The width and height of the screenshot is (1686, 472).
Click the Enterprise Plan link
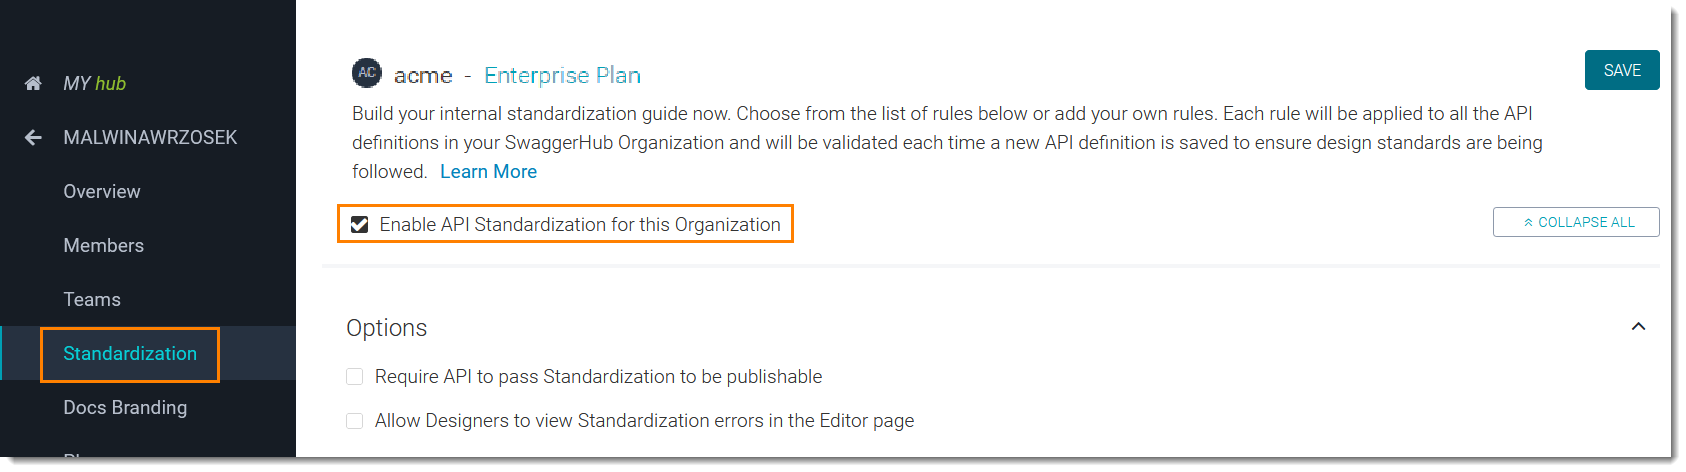pos(562,76)
